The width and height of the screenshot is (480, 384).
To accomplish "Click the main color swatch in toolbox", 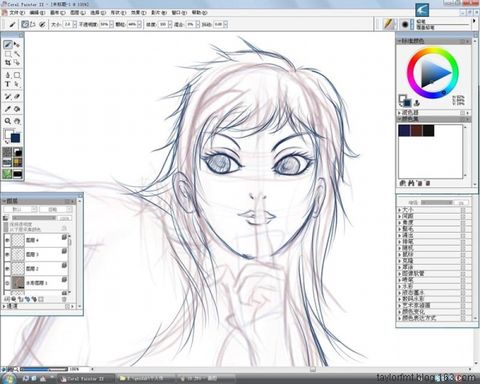I will [15, 138].
